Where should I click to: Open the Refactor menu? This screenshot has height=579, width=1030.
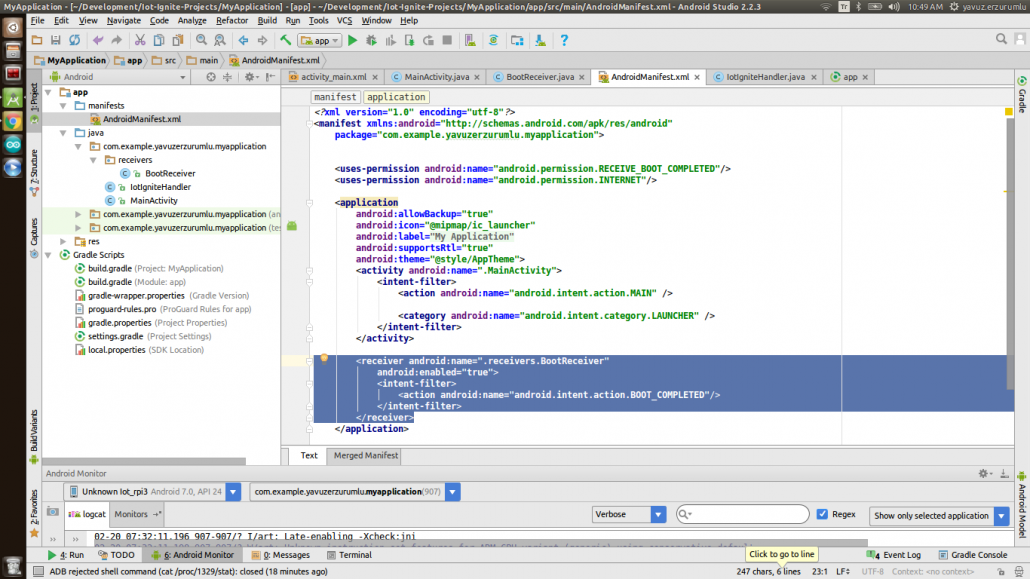[x=231, y=21]
